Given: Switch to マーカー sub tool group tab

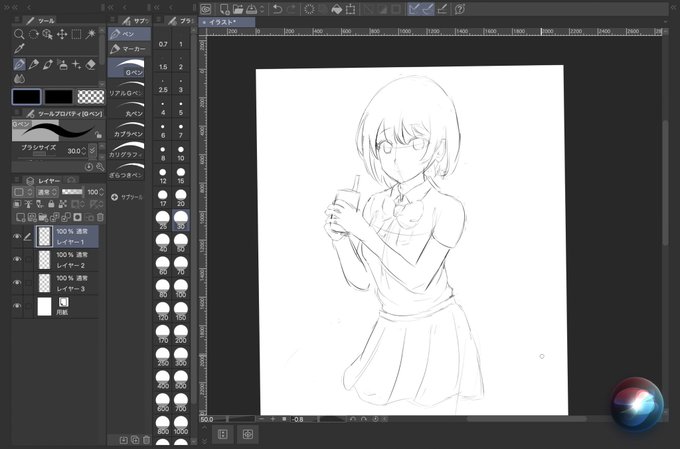Looking at the screenshot, I should [x=129, y=49].
